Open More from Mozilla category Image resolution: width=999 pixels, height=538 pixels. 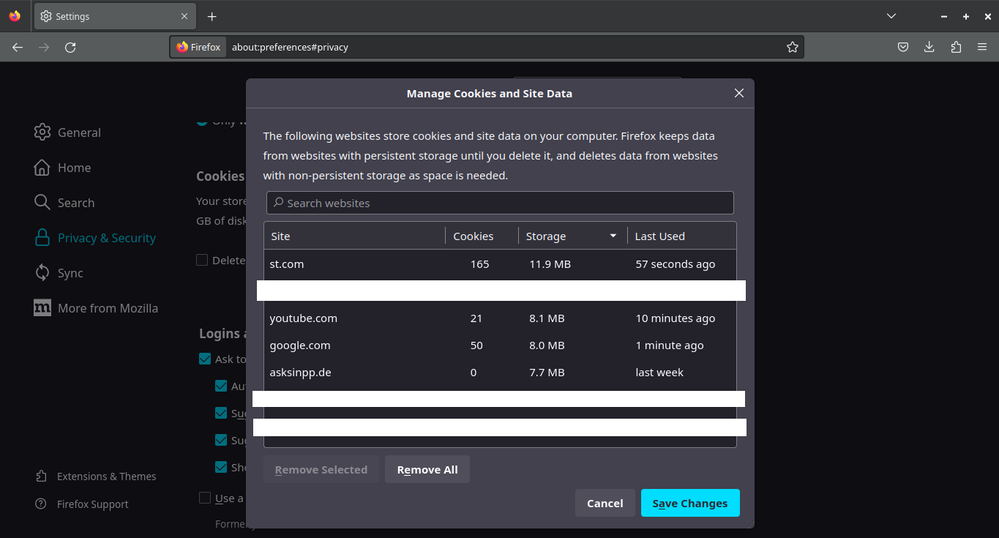[x=96, y=308]
